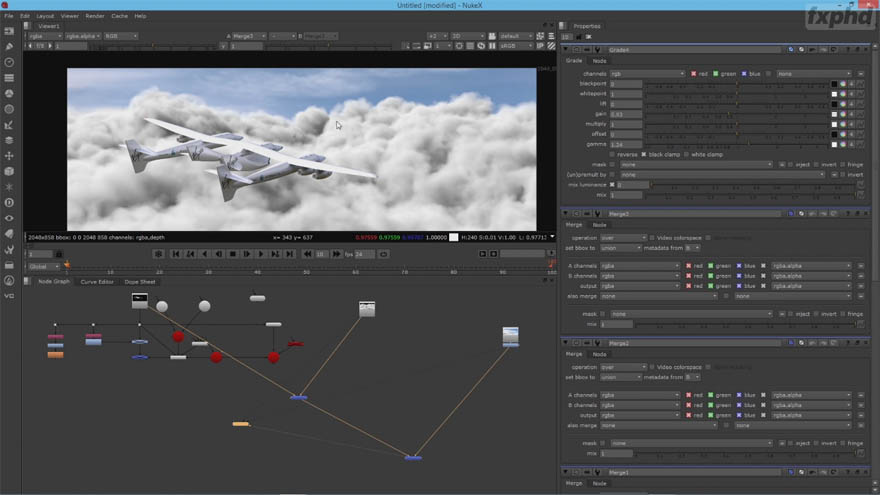Open the Grade4 mask dropdown
Image resolution: width=880 pixels, height=495 pixels.
tap(696, 164)
